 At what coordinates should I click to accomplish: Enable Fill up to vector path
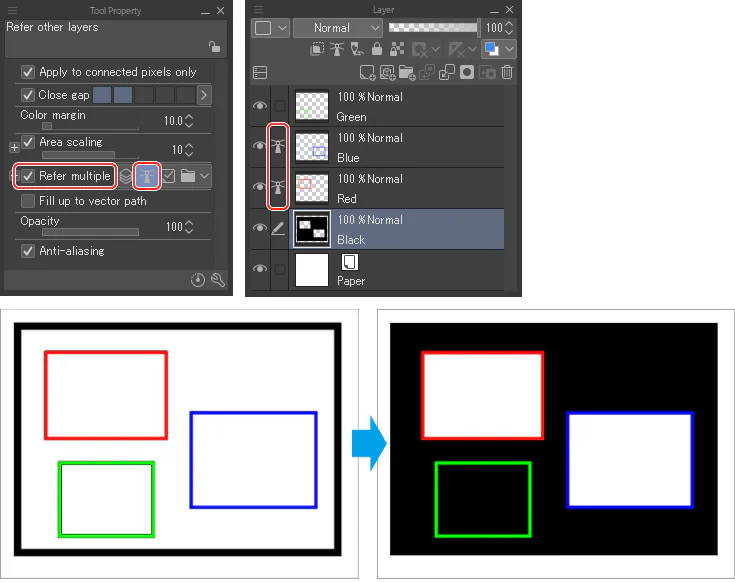[28, 201]
